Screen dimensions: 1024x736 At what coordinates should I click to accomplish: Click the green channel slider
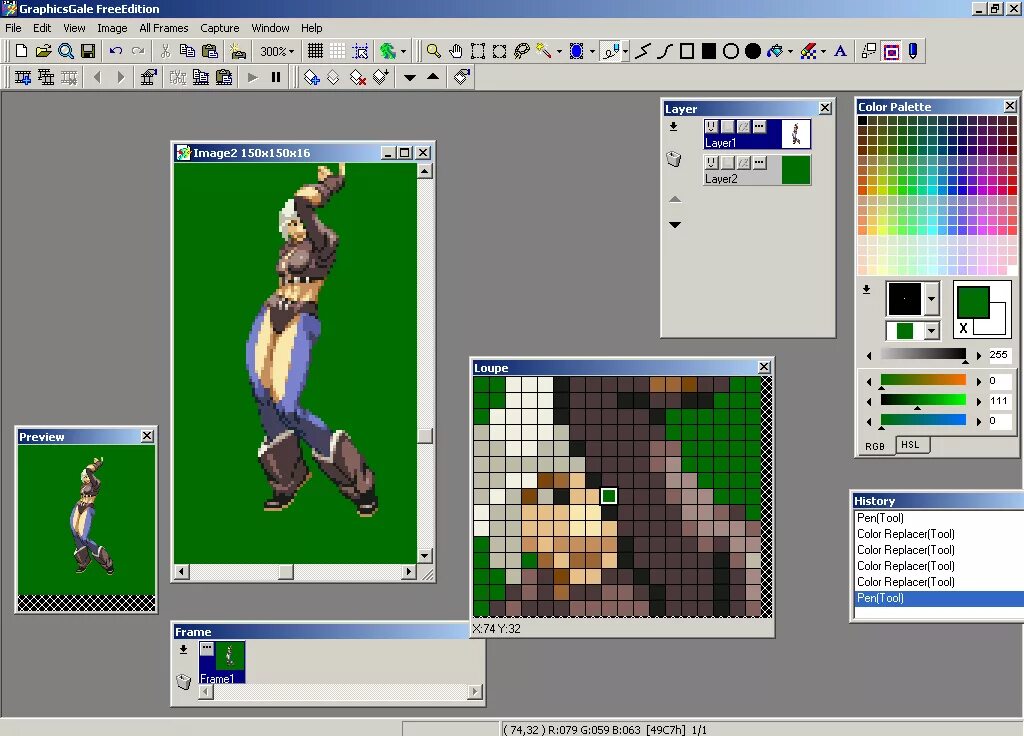pyautogui.click(x=923, y=400)
